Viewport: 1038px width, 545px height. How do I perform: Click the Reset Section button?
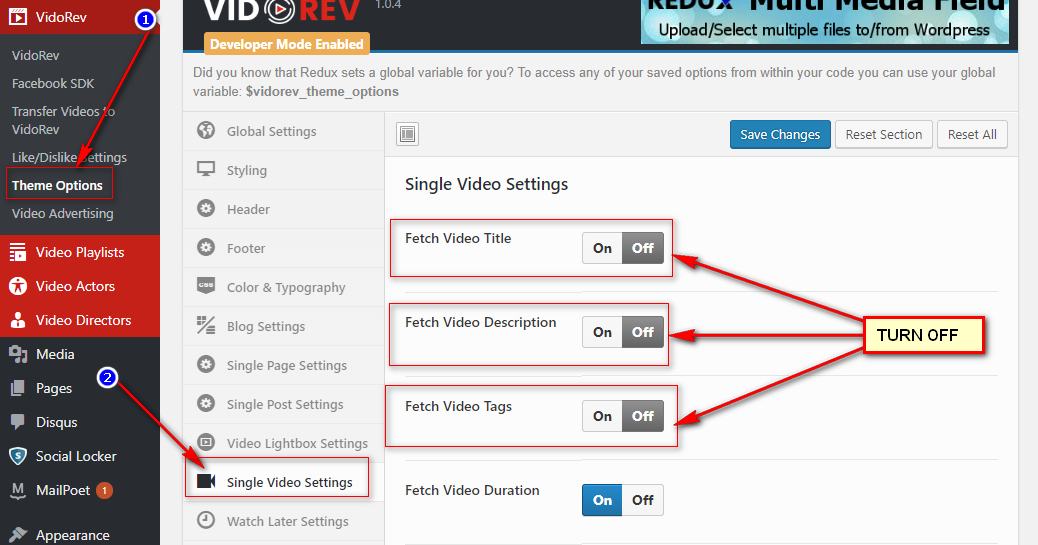point(884,134)
